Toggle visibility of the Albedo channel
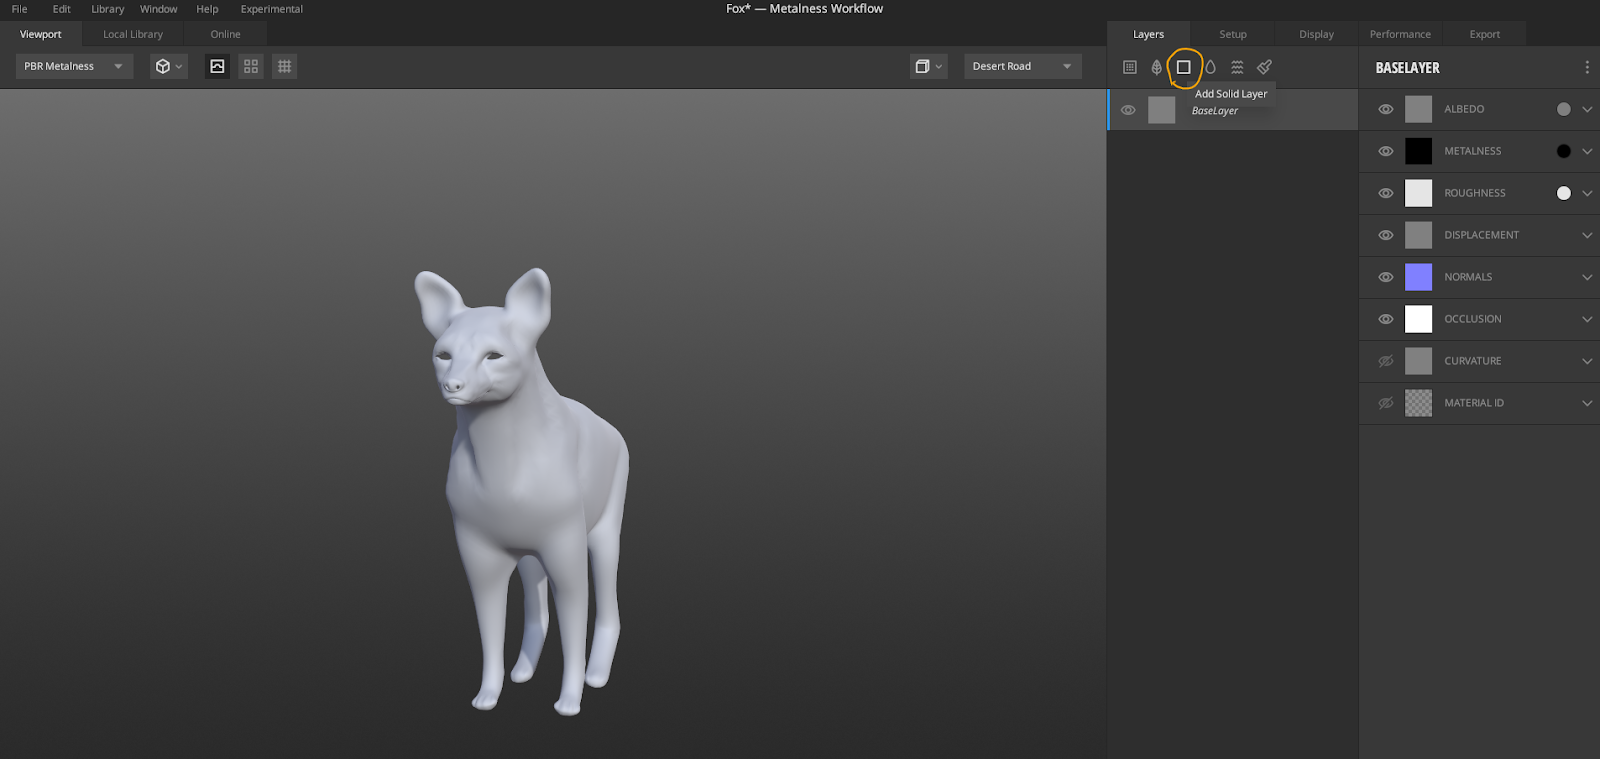The image size is (1600, 759). (x=1385, y=109)
